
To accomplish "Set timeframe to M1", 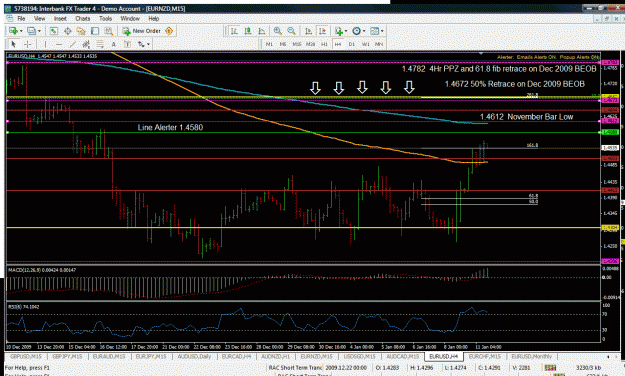I will 269,44.
